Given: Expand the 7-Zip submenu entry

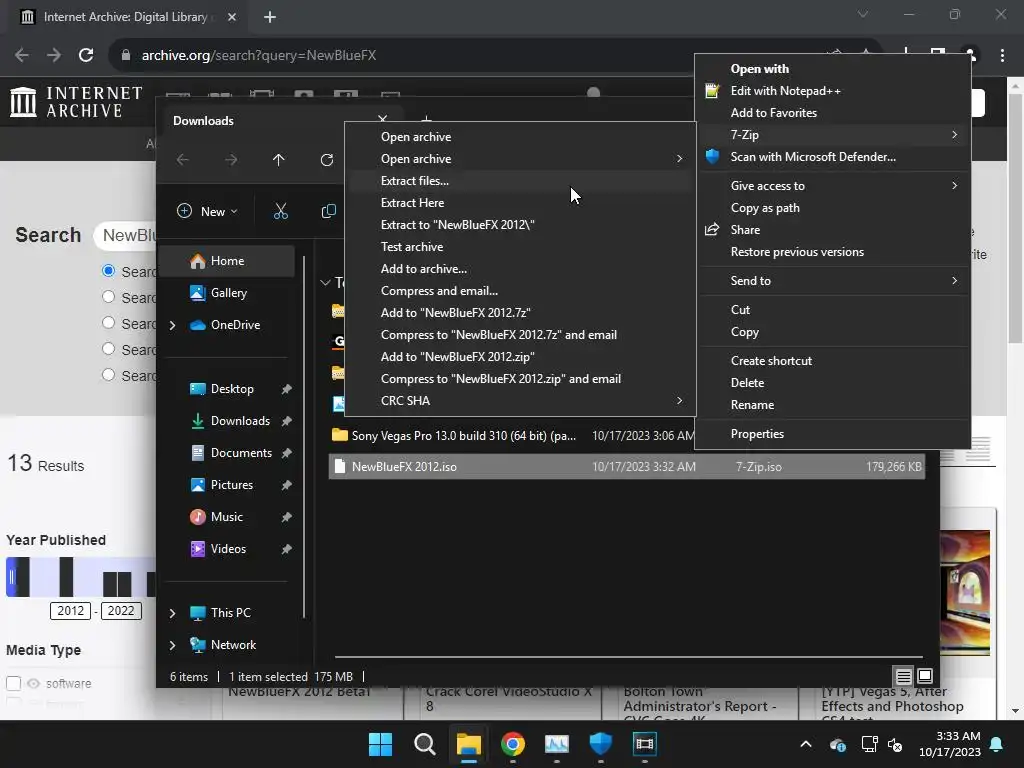Looking at the screenshot, I should click(x=833, y=135).
